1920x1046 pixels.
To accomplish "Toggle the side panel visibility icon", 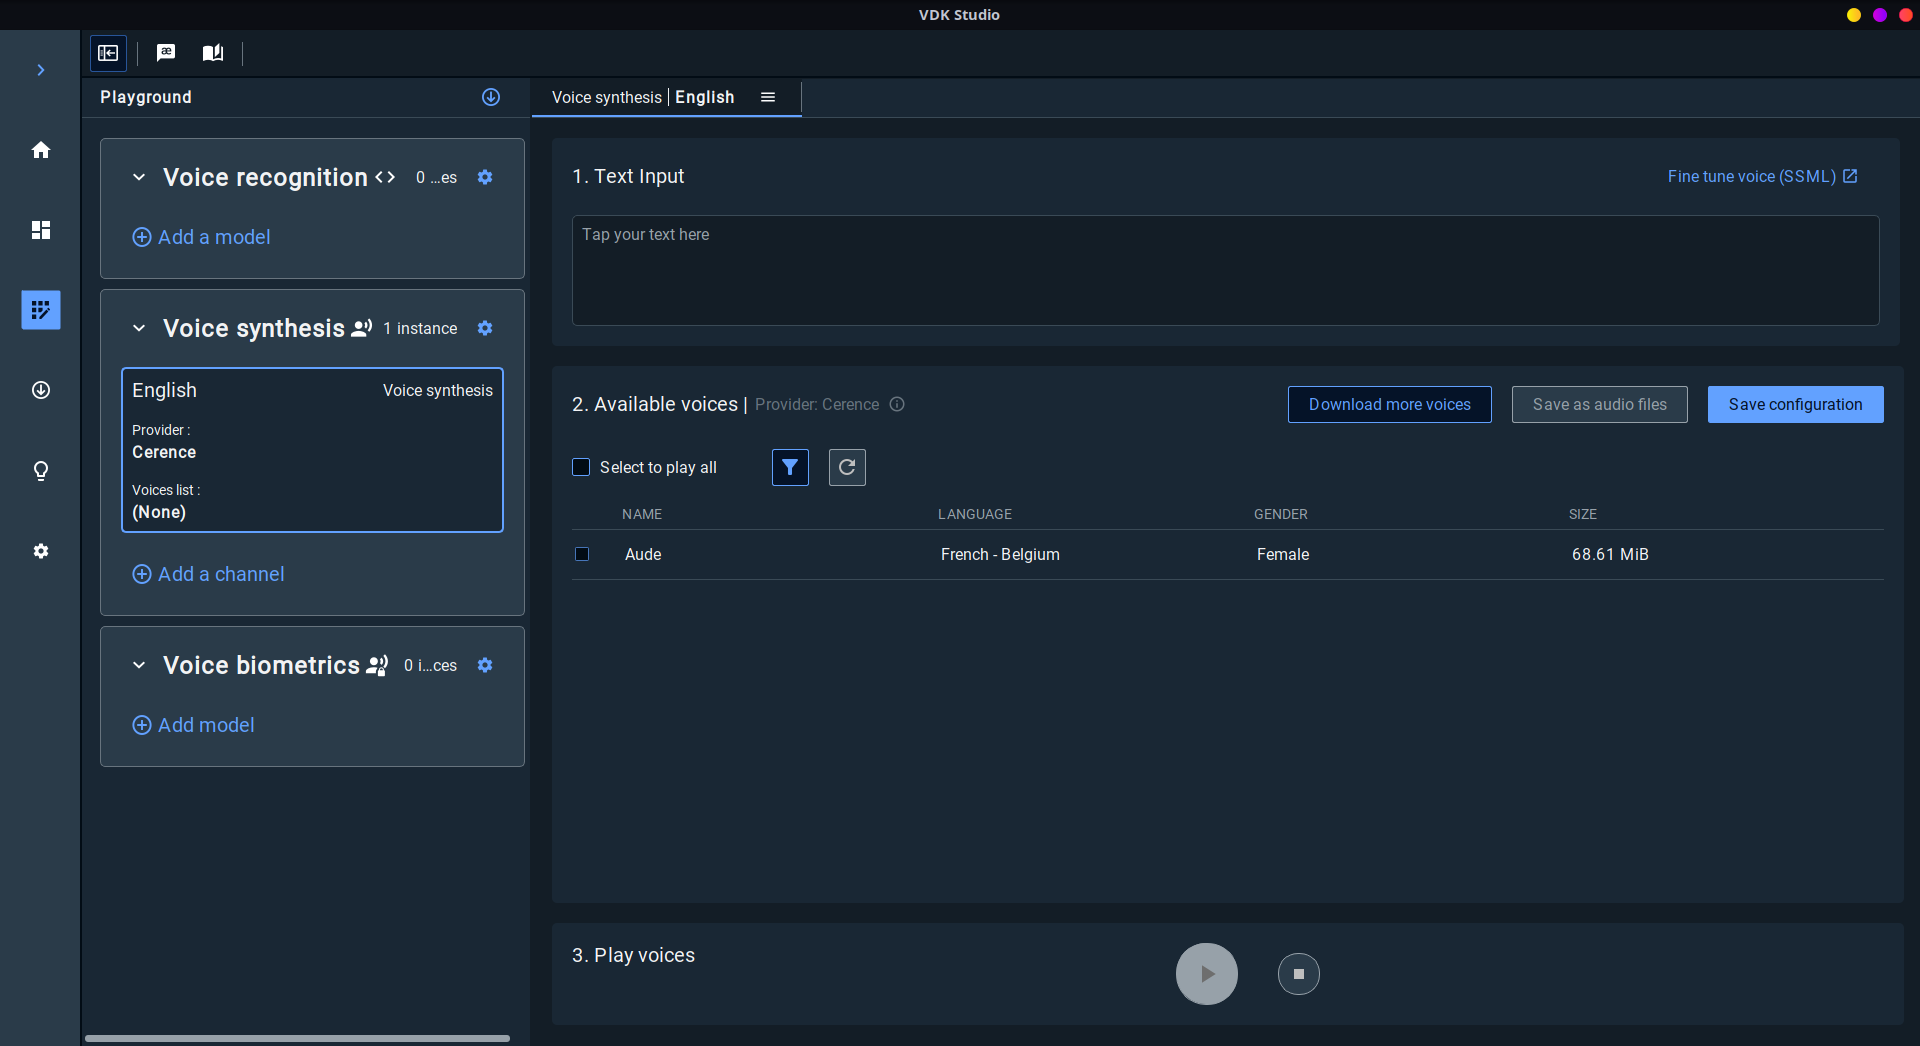I will pyautogui.click(x=108, y=53).
